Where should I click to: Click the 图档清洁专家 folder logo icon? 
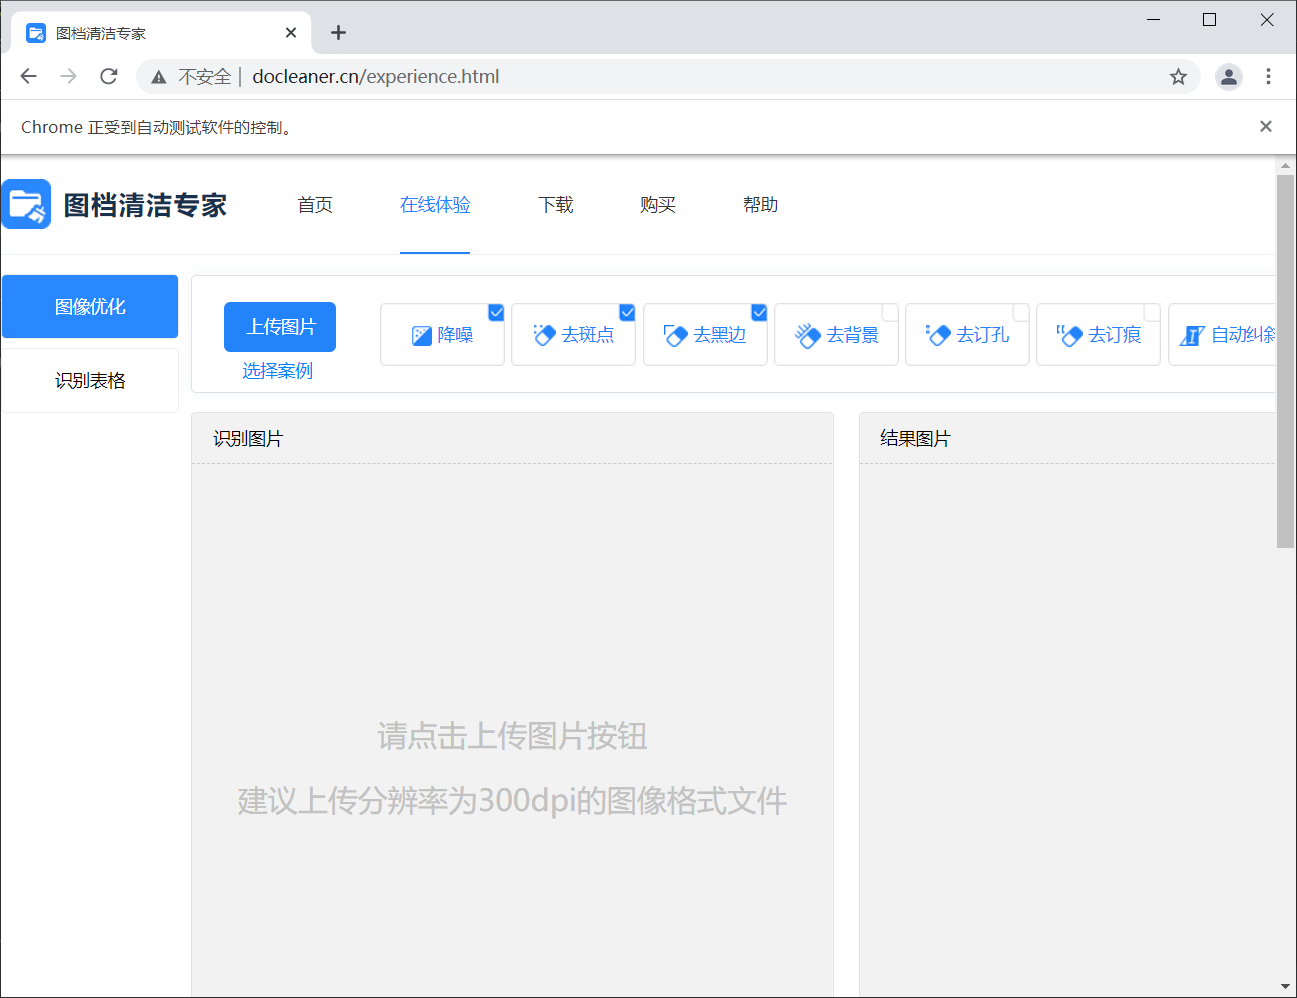26,204
